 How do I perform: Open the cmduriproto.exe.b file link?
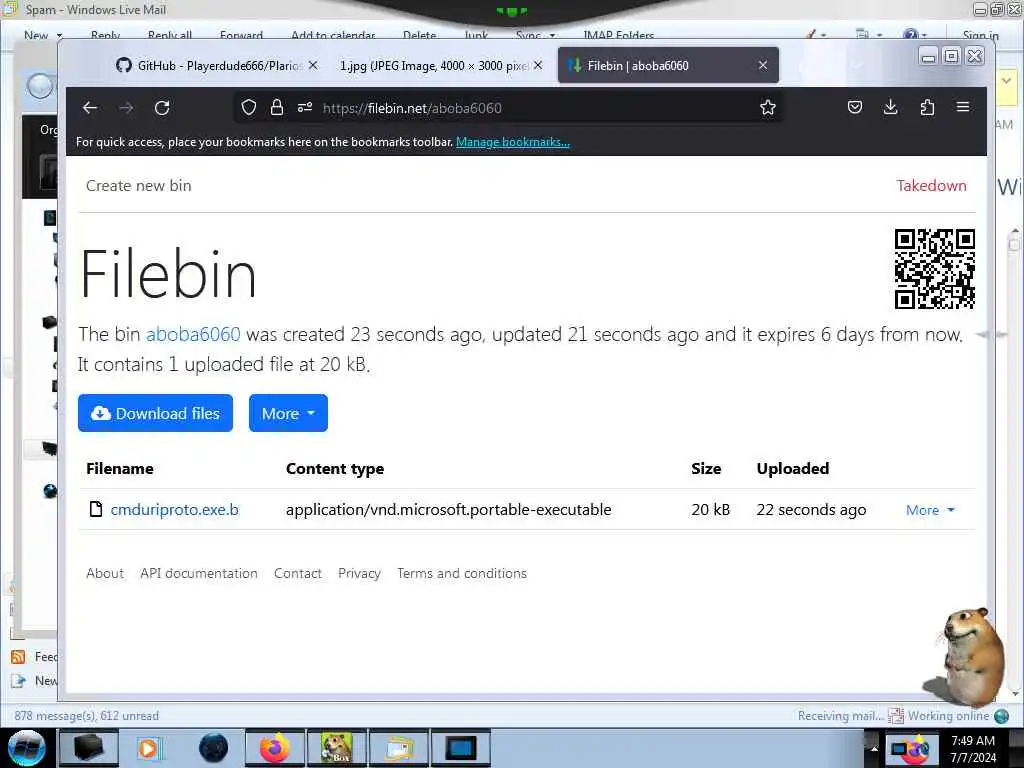tap(174, 509)
